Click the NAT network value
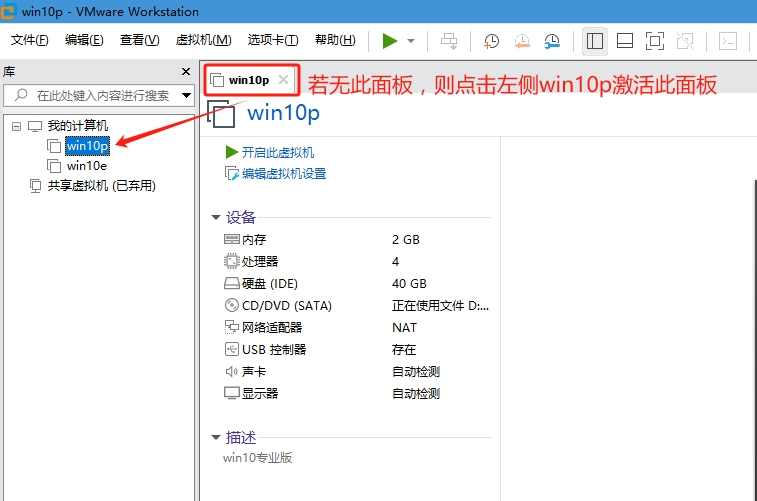The width and height of the screenshot is (757, 501). tap(405, 328)
